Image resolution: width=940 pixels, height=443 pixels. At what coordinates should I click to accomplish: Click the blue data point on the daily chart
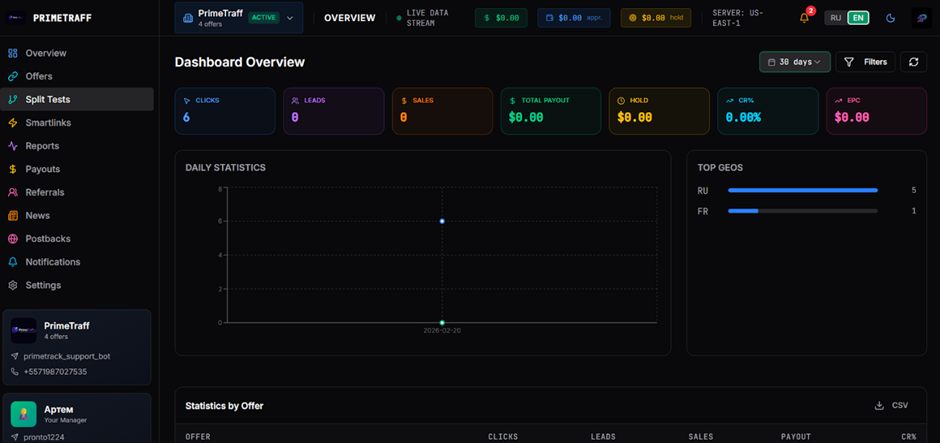442,221
